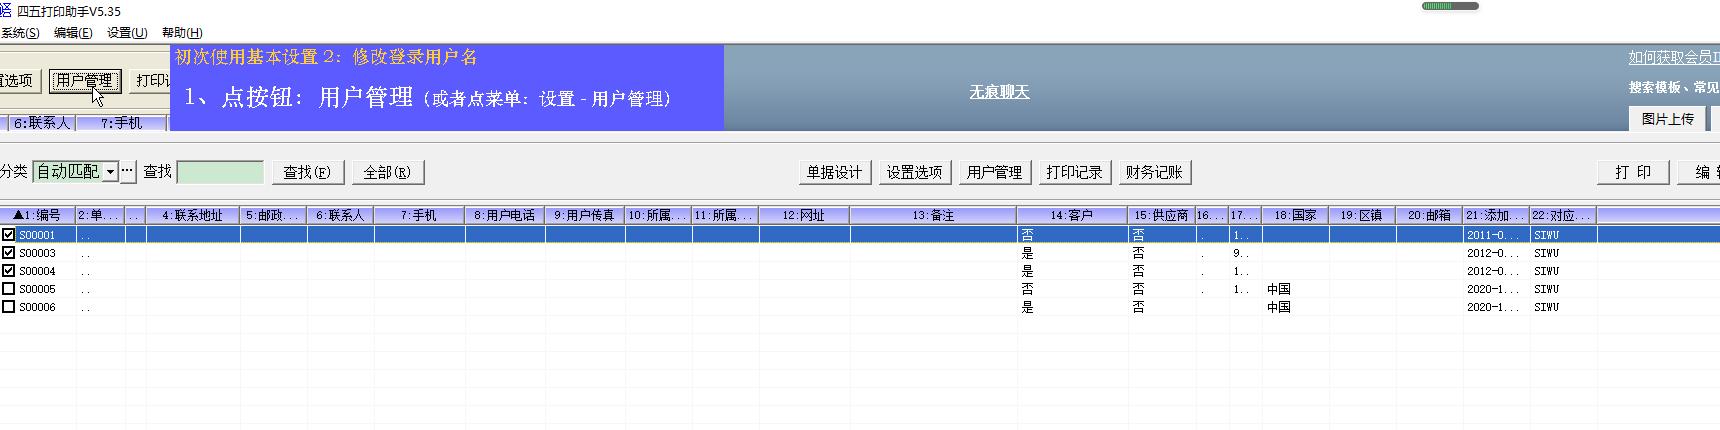1720x430 pixels.
Task: Click the 否 供应商 cell in row S00004
Action: tap(1138, 271)
